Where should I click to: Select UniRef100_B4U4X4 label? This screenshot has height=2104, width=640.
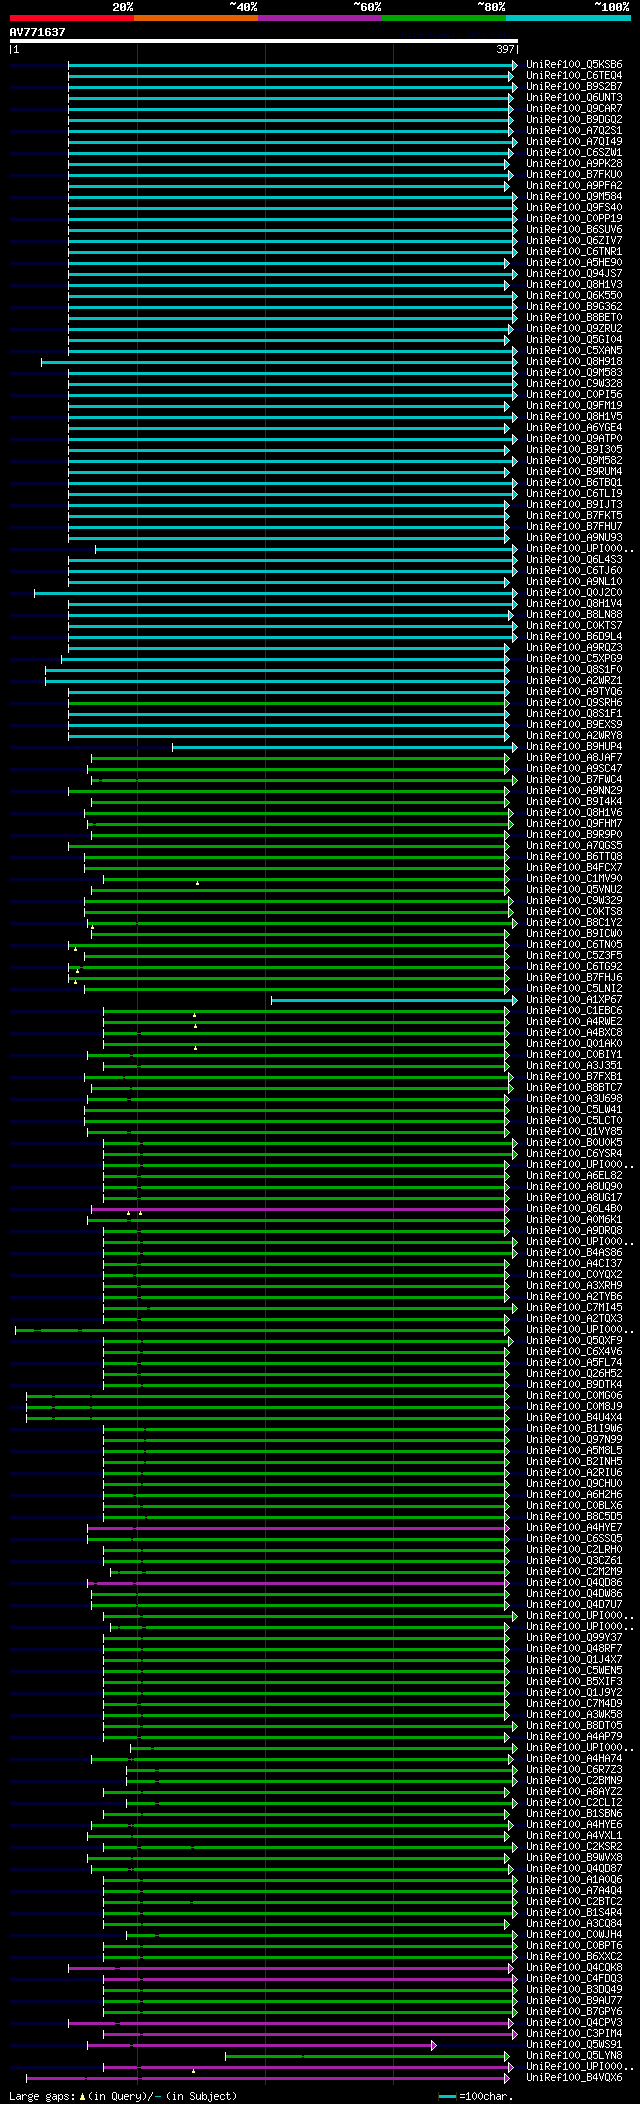pyautogui.click(x=574, y=1418)
